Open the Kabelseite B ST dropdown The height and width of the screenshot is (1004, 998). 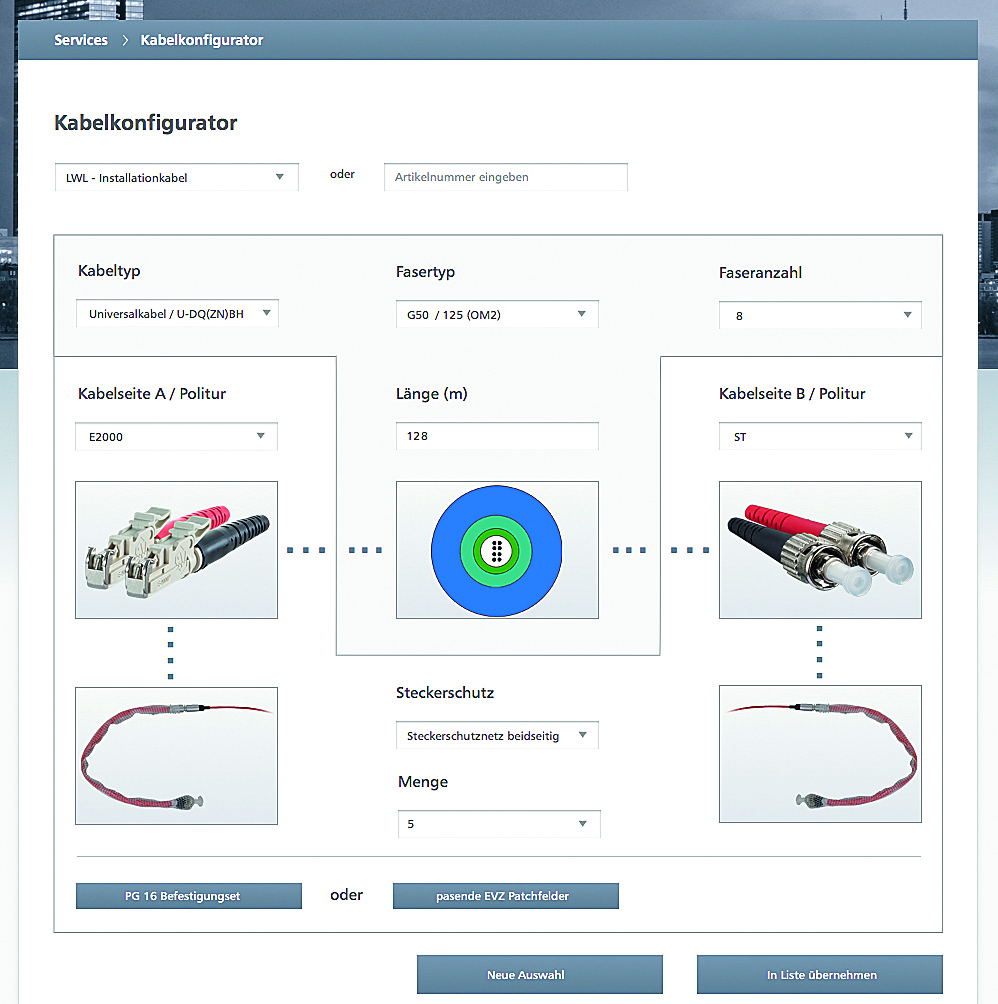click(x=820, y=436)
